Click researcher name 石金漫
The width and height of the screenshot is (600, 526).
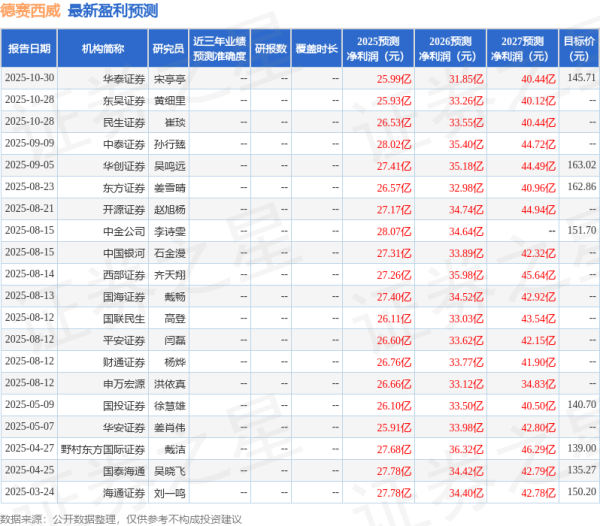coord(170,254)
